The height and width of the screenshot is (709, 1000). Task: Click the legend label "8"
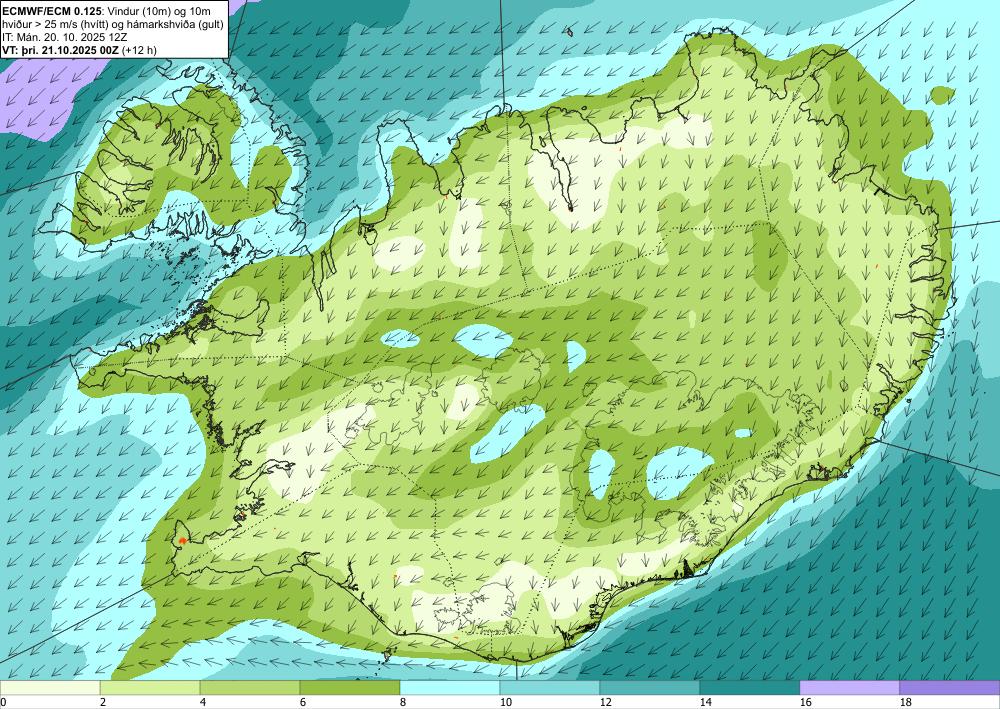tap(403, 702)
